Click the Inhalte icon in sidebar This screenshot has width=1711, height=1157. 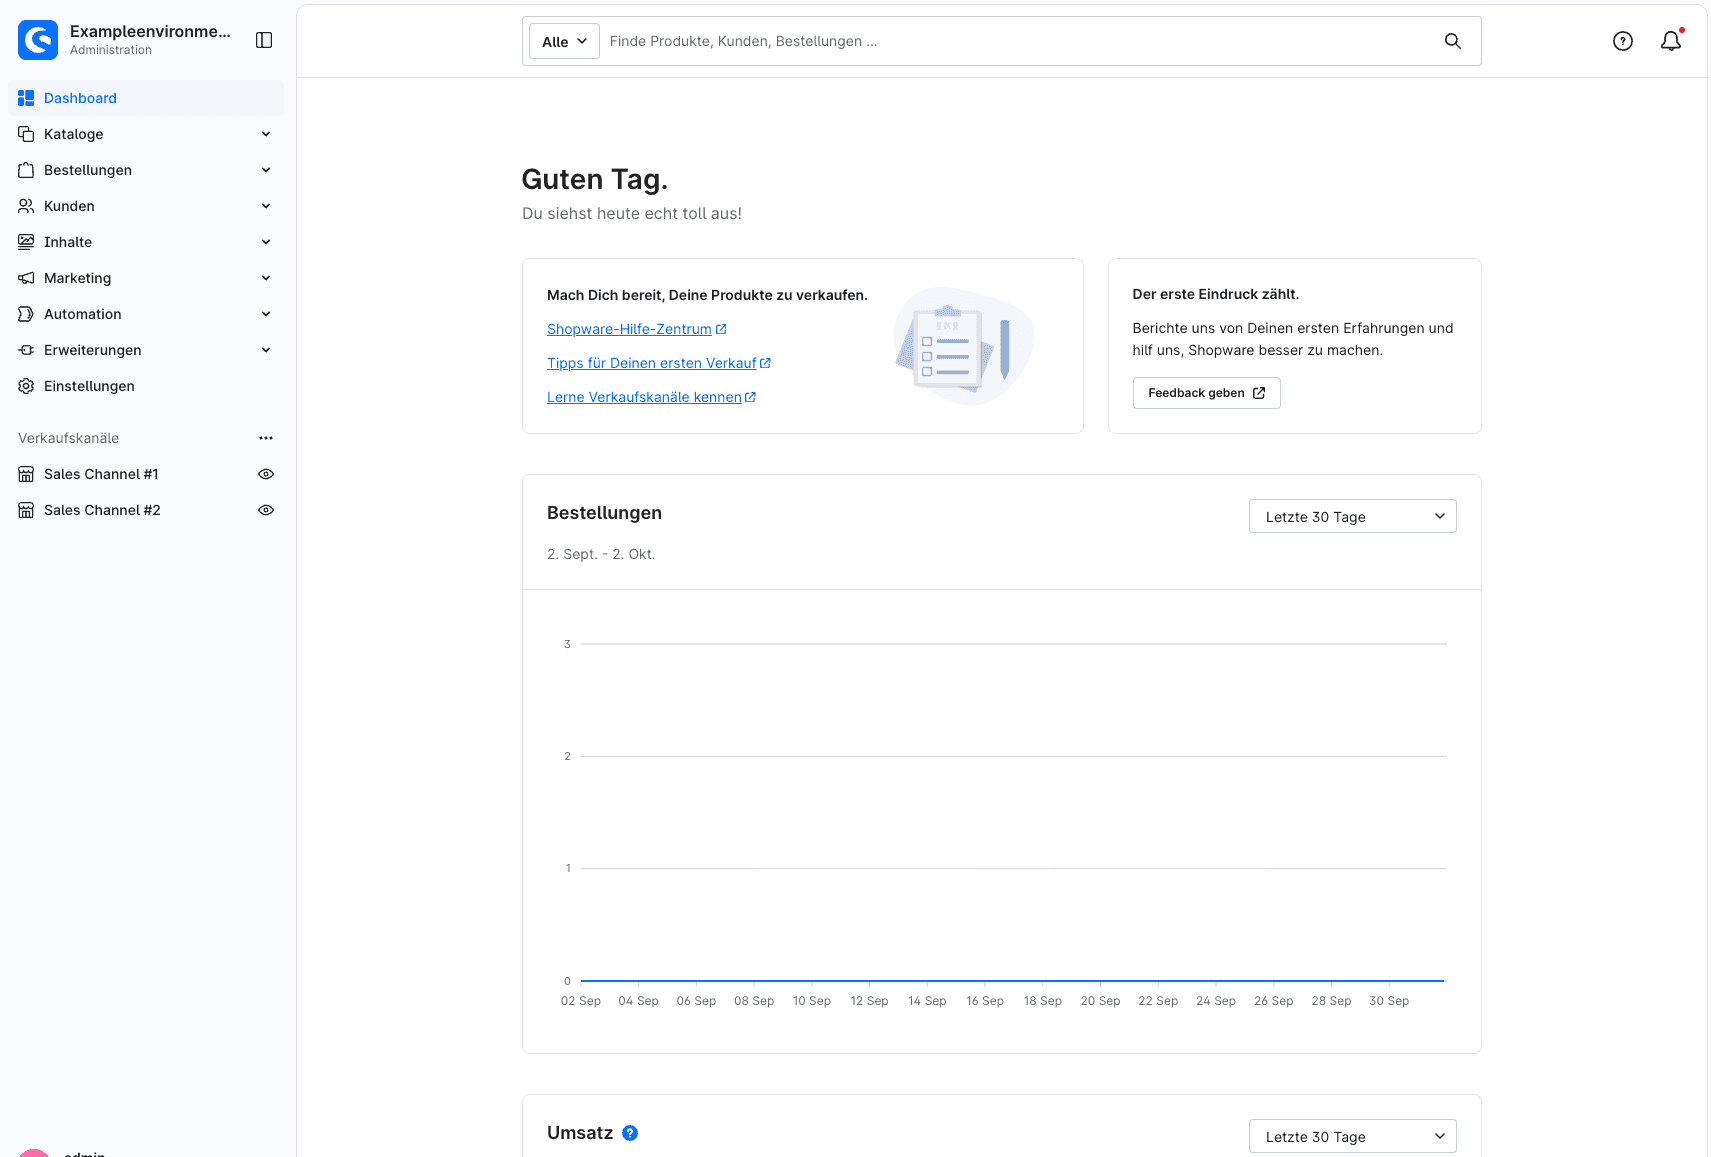coord(26,242)
